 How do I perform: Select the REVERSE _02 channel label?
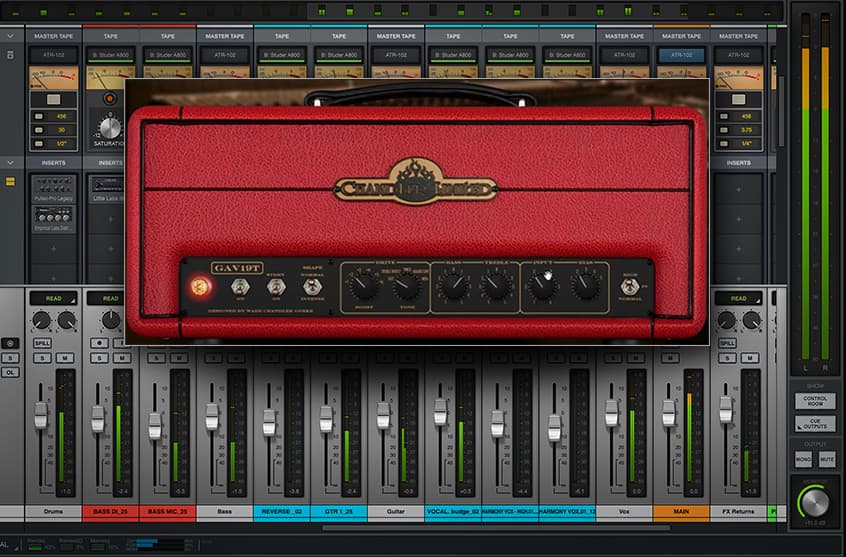[282, 512]
